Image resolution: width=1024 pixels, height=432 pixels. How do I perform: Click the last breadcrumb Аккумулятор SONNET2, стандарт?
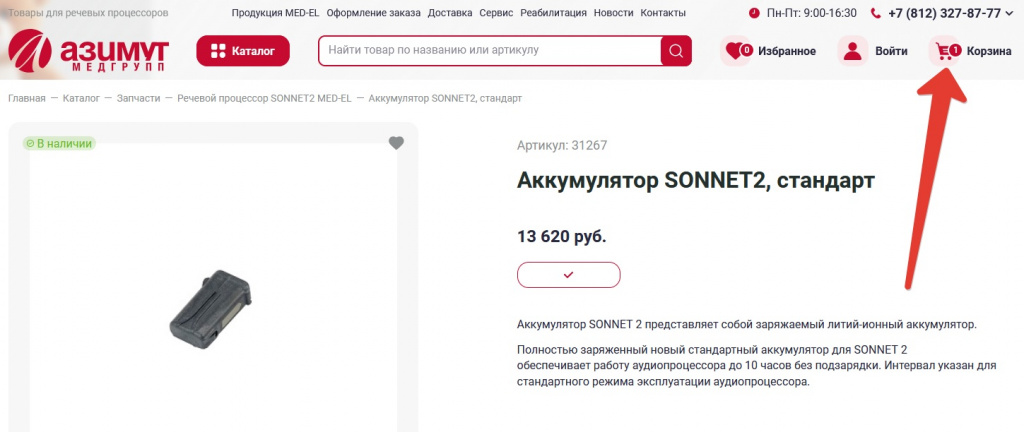[445, 99]
